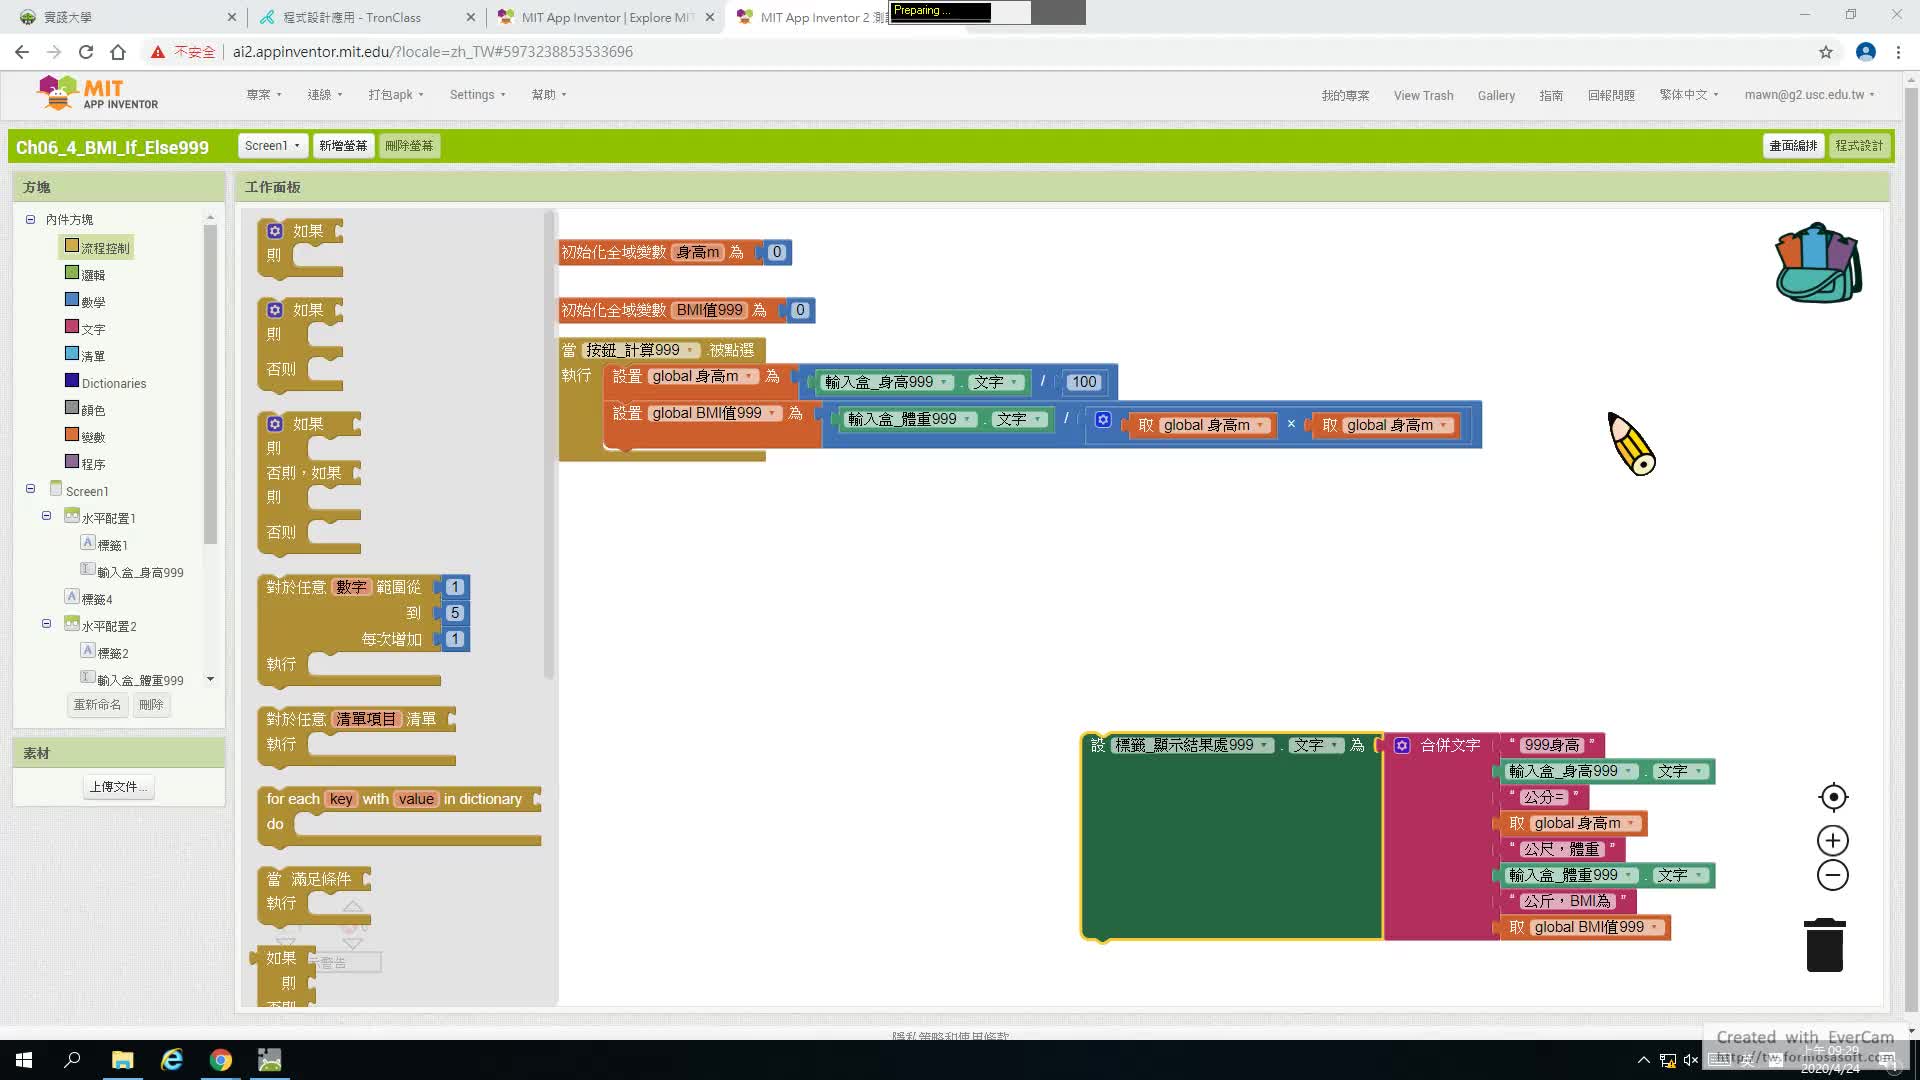Click 上傳文件 button
1920x1080 pixels.
(118, 787)
